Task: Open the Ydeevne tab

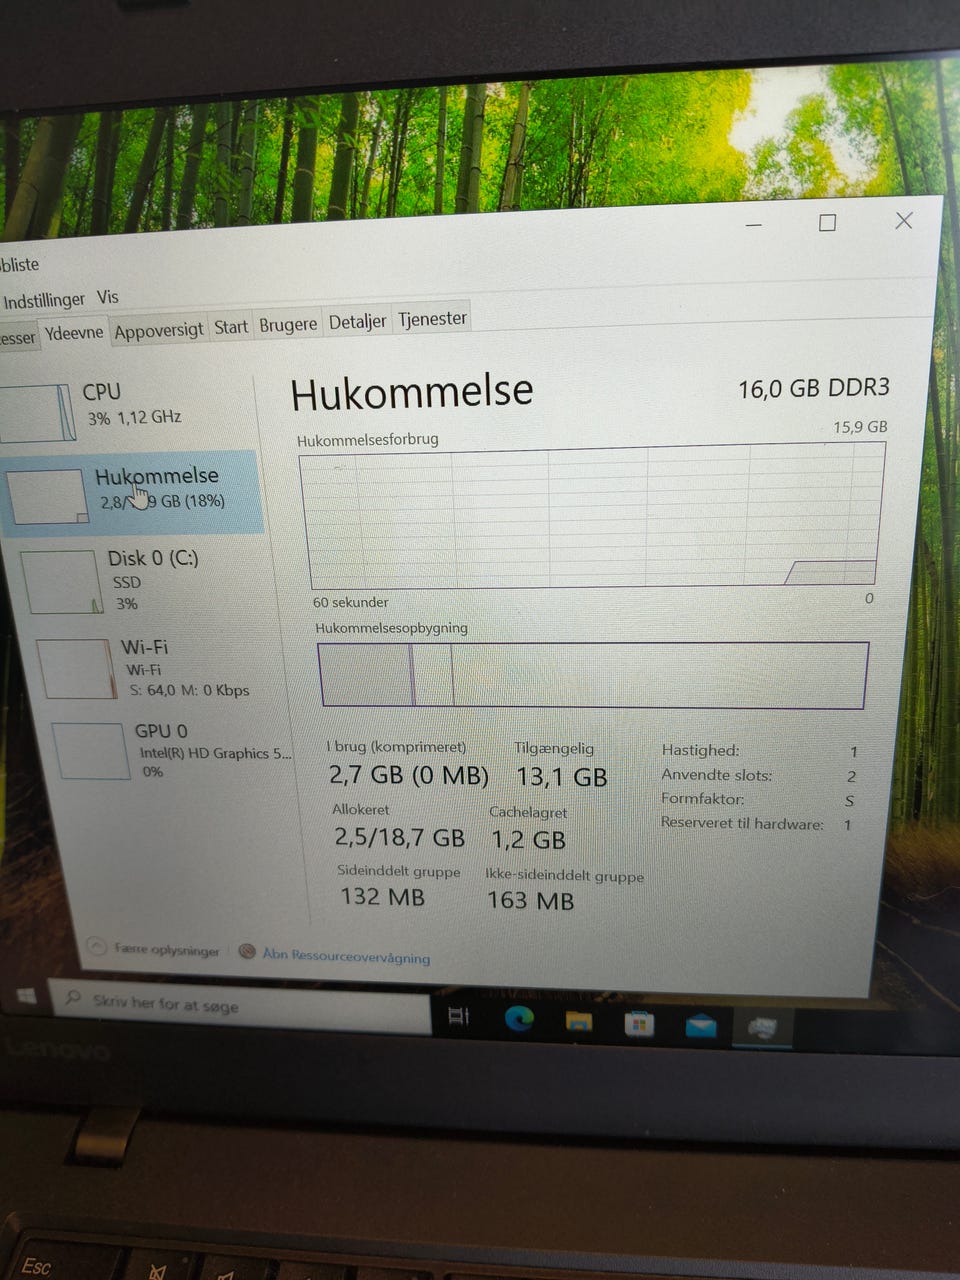Action: (x=73, y=333)
